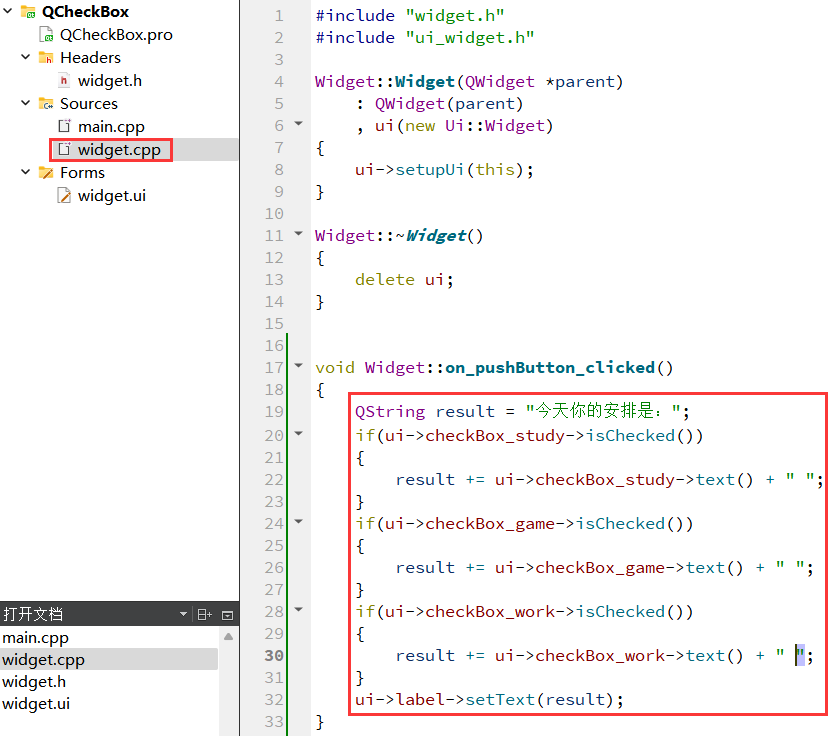Click the close panel icon in 打开文档 header

(x=227, y=615)
